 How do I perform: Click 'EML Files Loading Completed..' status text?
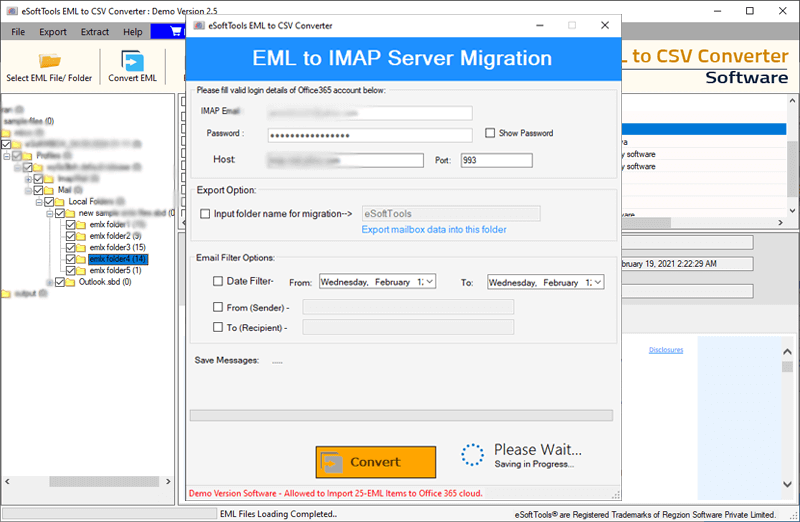279,514
